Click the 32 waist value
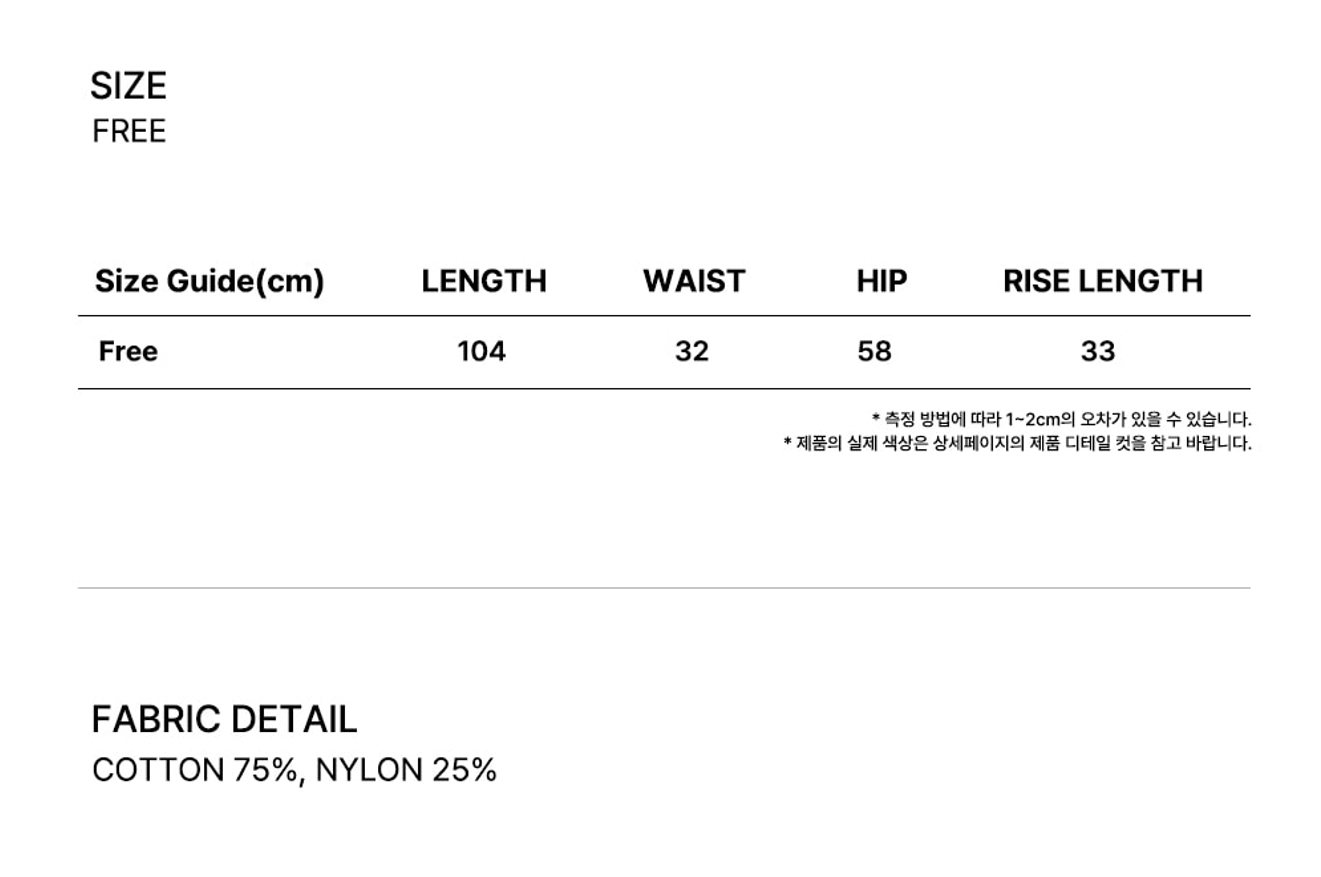The width and height of the screenshot is (1321, 877). tap(692, 352)
